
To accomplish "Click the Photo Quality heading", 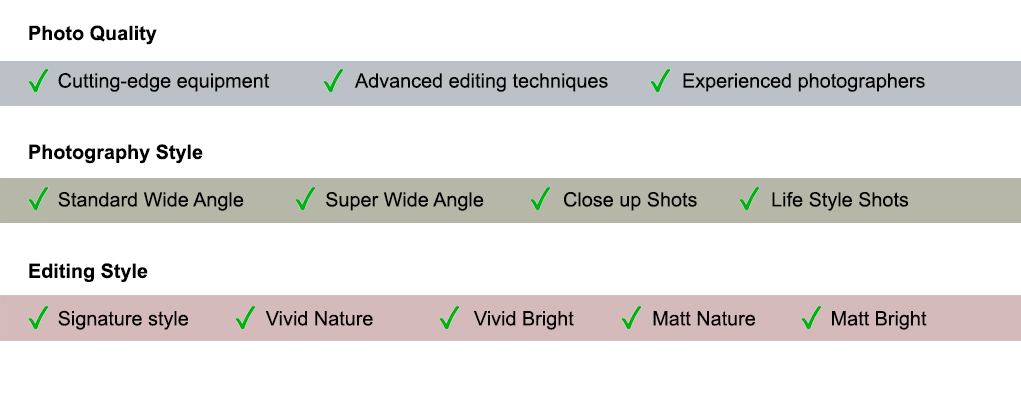I will [x=92, y=34].
